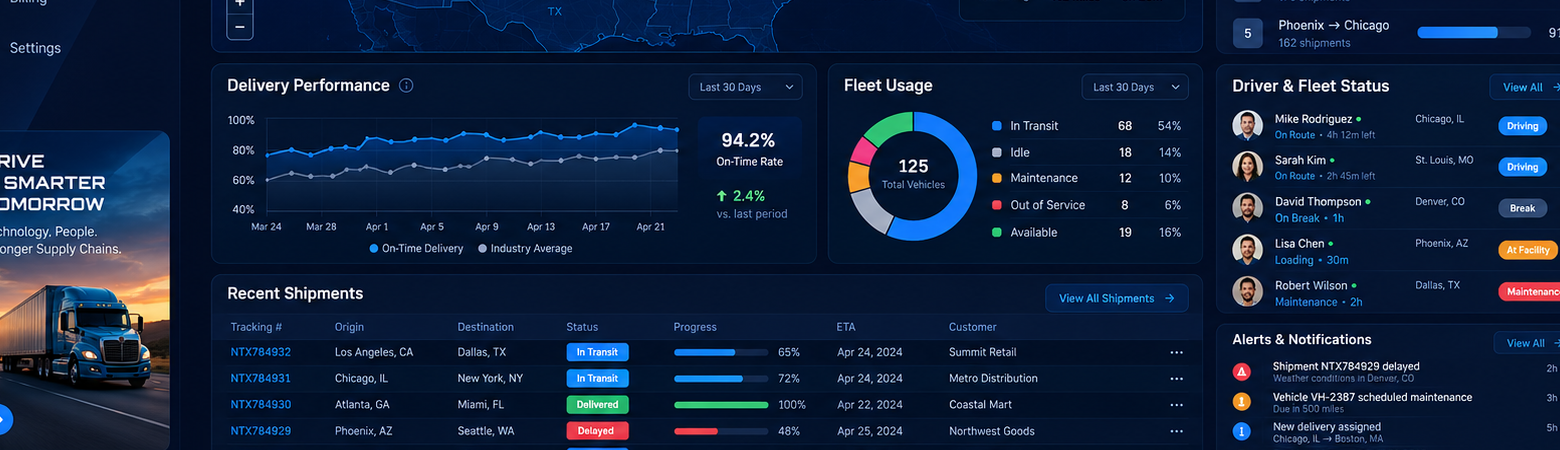
Task: Open tracking number NTX784929
Action: (x=261, y=431)
